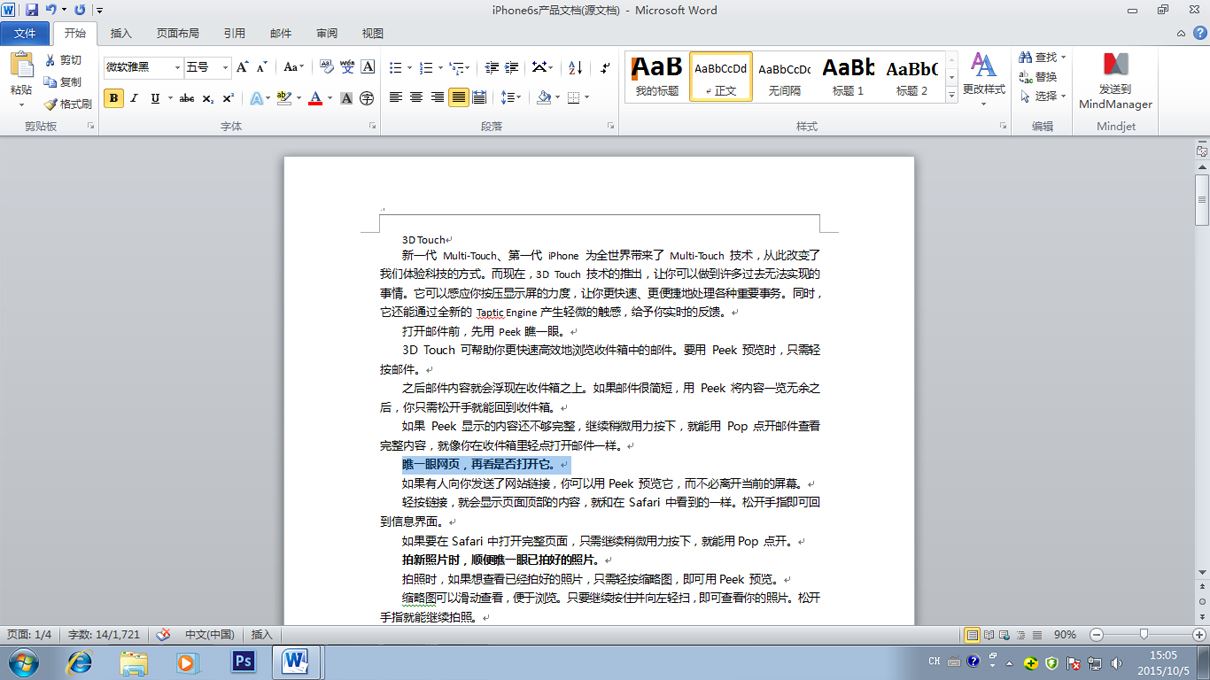The image size is (1210, 680).
Task: Expand the font color dropdown arrow
Action: (x=329, y=98)
